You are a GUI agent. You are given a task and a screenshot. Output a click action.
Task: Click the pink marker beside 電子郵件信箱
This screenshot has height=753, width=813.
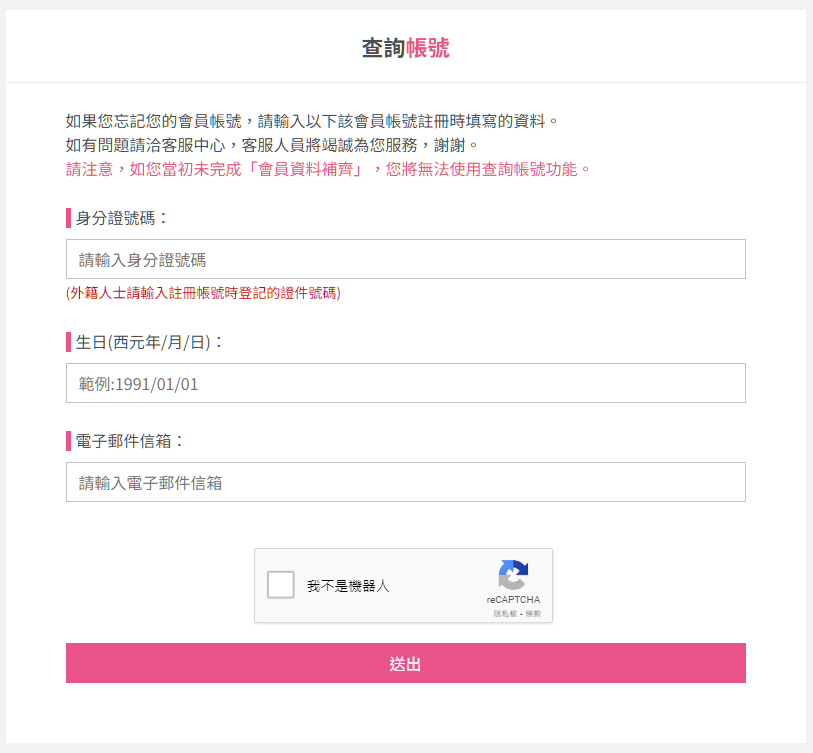point(68,441)
